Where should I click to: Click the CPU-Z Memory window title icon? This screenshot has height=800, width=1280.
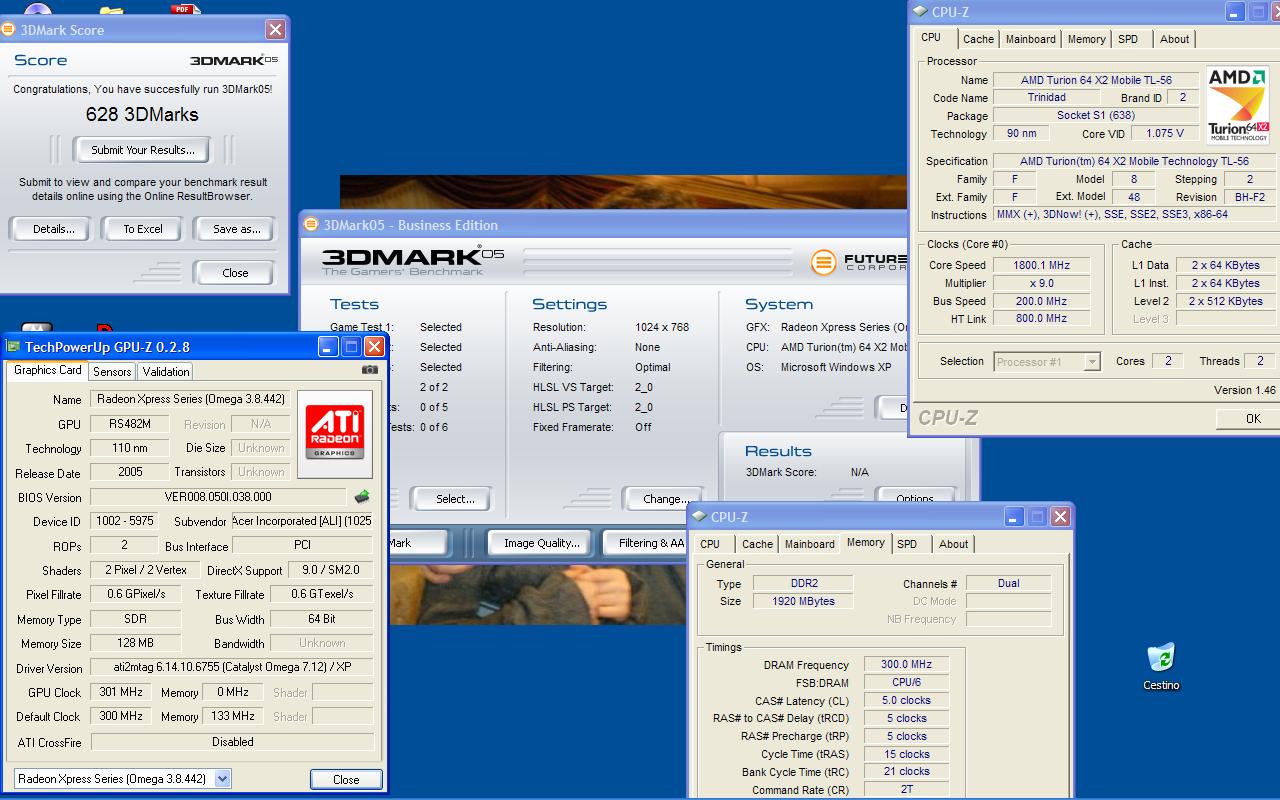pos(699,517)
